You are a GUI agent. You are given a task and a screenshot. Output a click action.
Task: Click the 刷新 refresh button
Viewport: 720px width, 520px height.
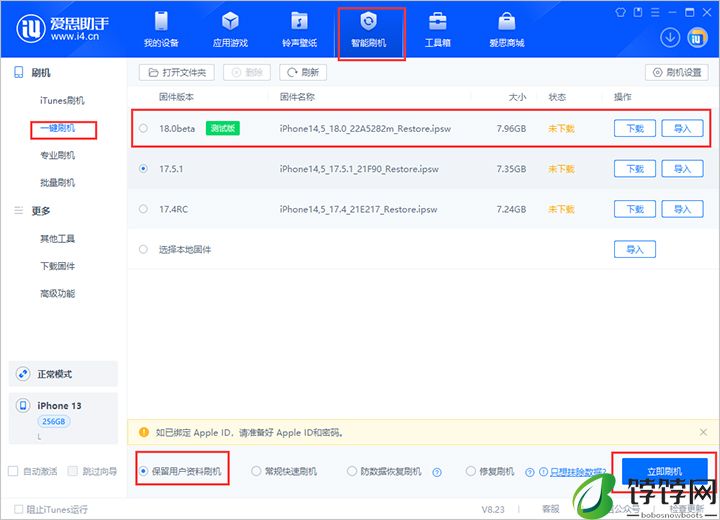[303, 73]
